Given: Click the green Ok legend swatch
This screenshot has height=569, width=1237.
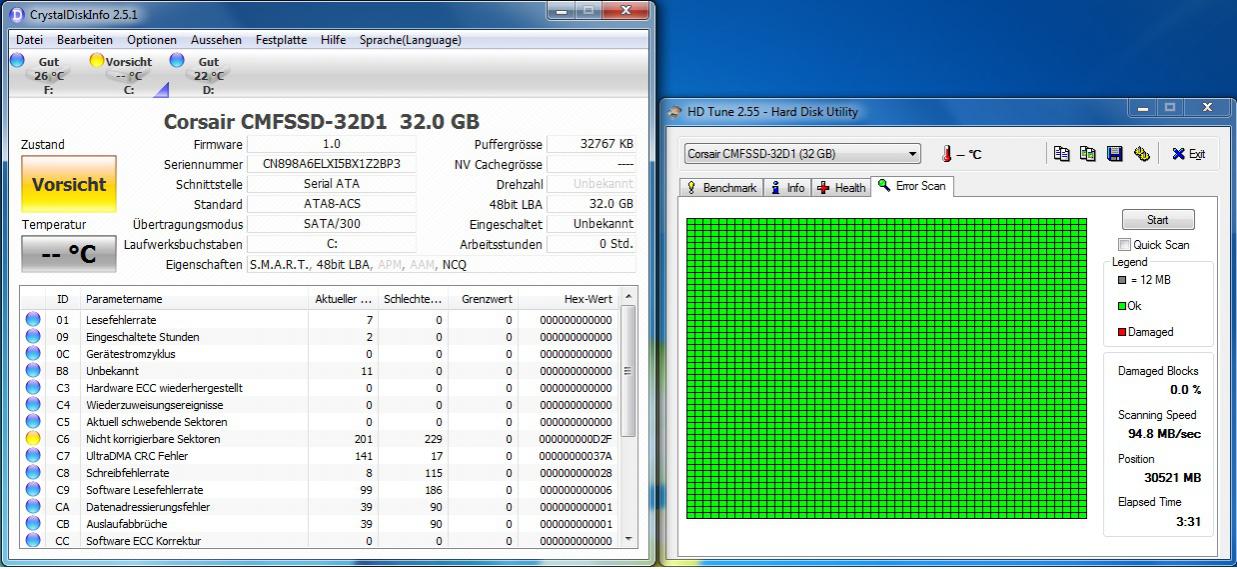Looking at the screenshot, I should coord(1122,306).
